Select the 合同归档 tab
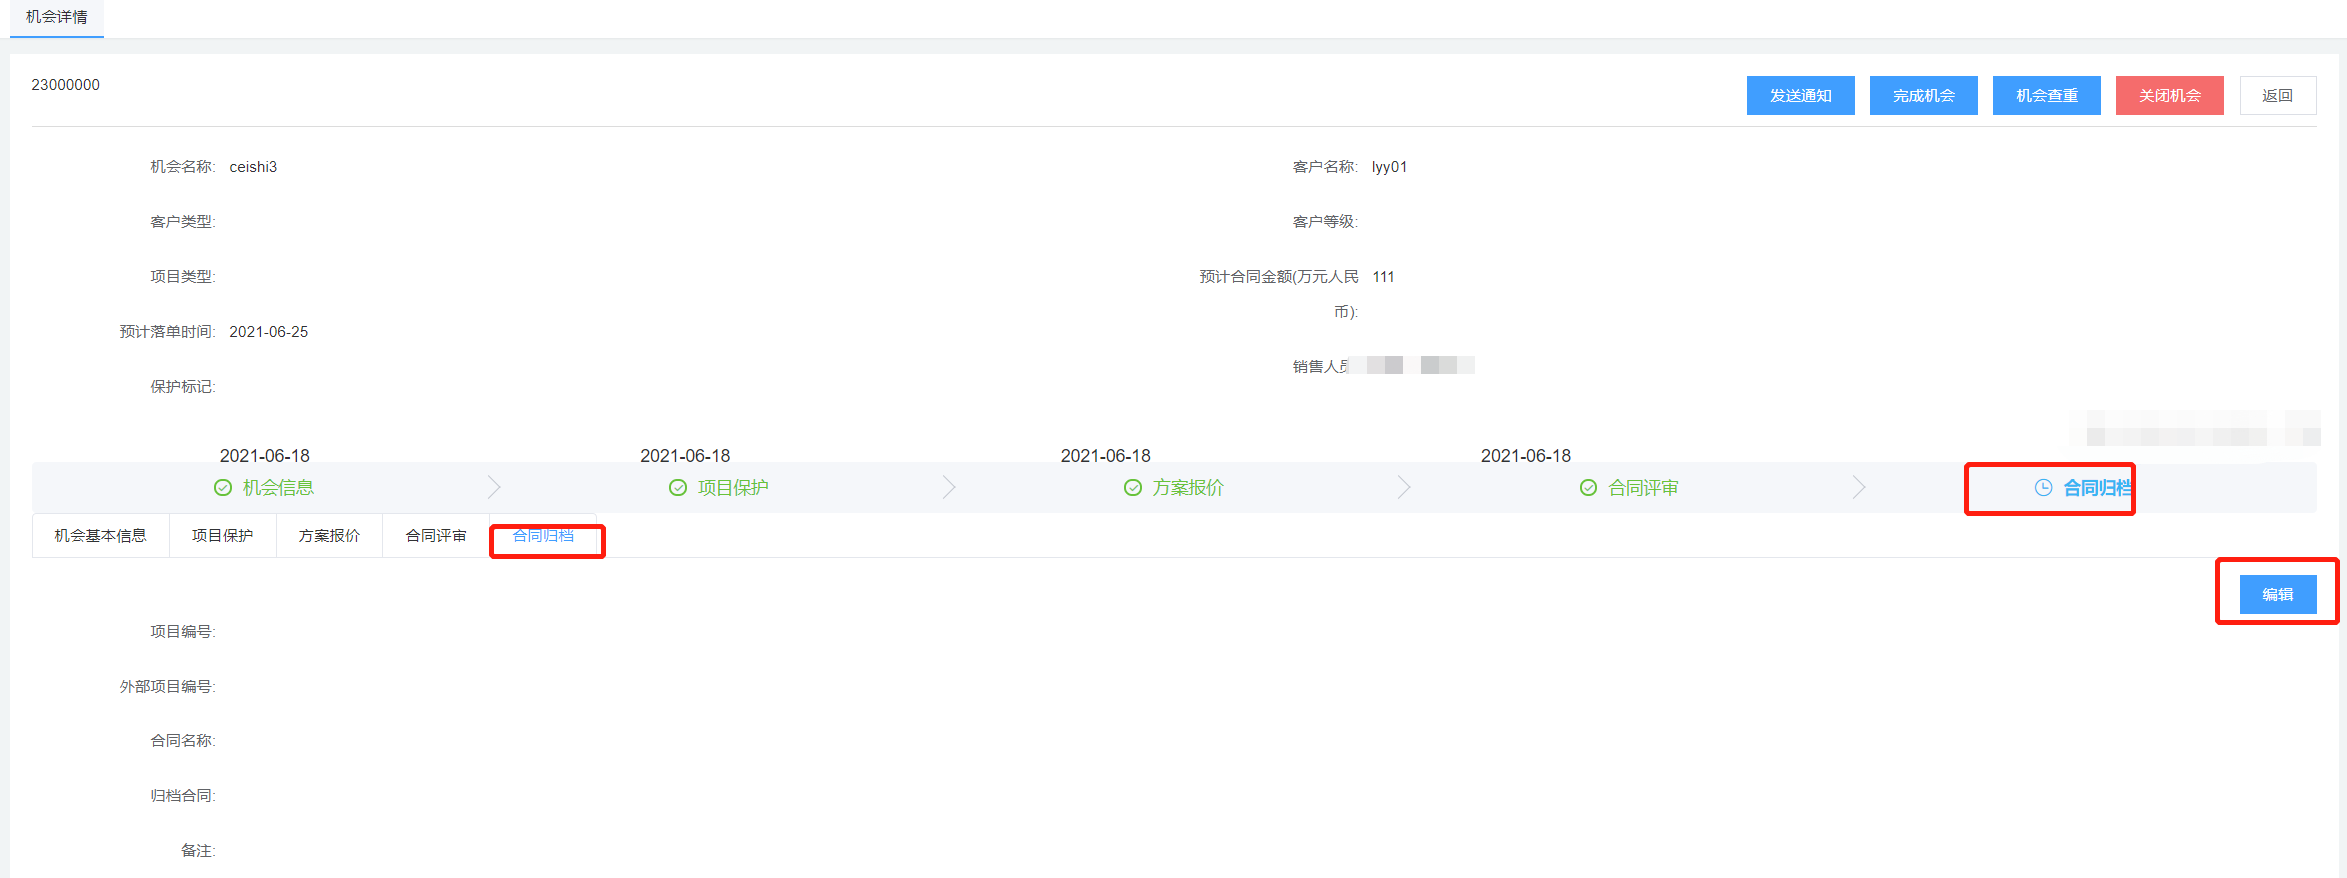 (543, 536)
